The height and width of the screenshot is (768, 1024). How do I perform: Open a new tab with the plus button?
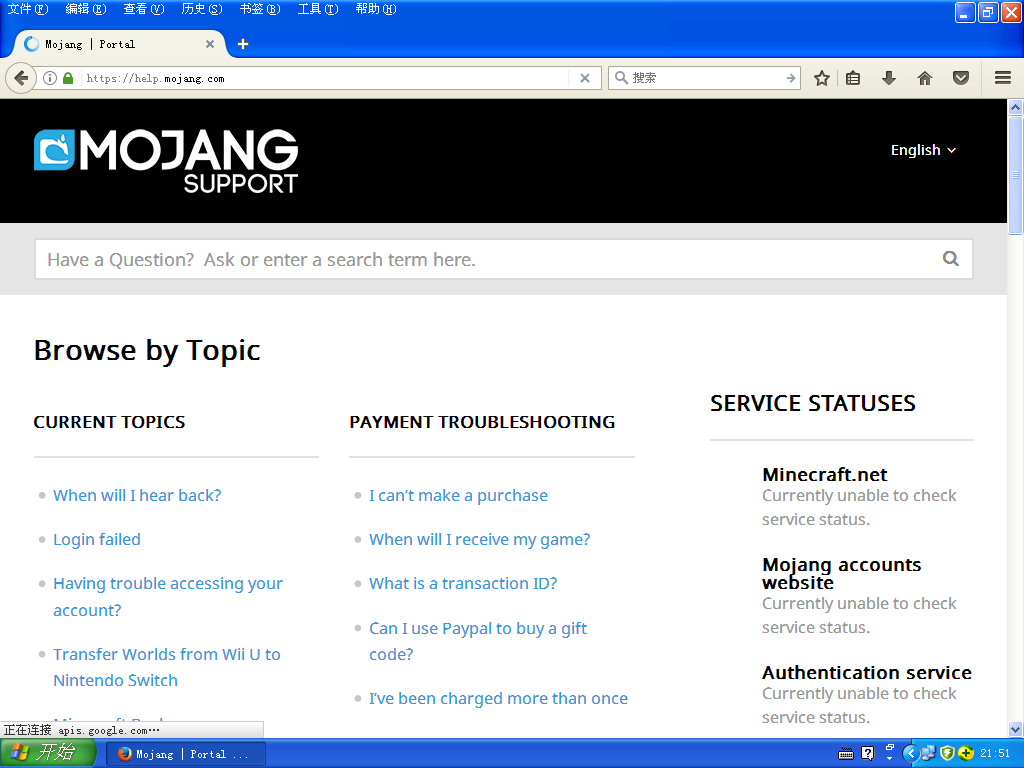243,44
